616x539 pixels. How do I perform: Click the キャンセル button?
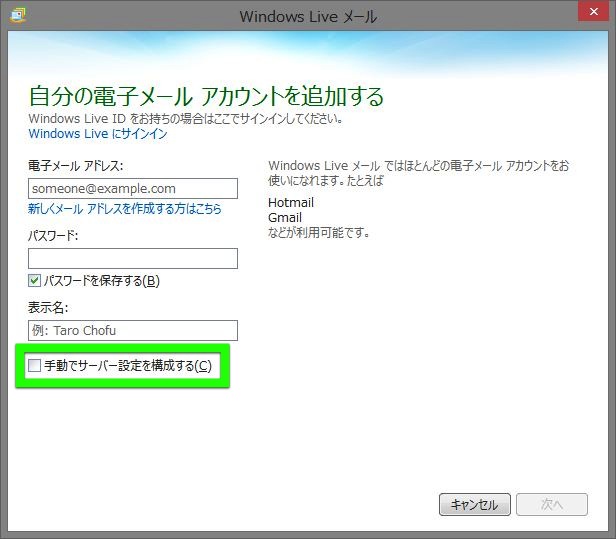pos(475,504)
